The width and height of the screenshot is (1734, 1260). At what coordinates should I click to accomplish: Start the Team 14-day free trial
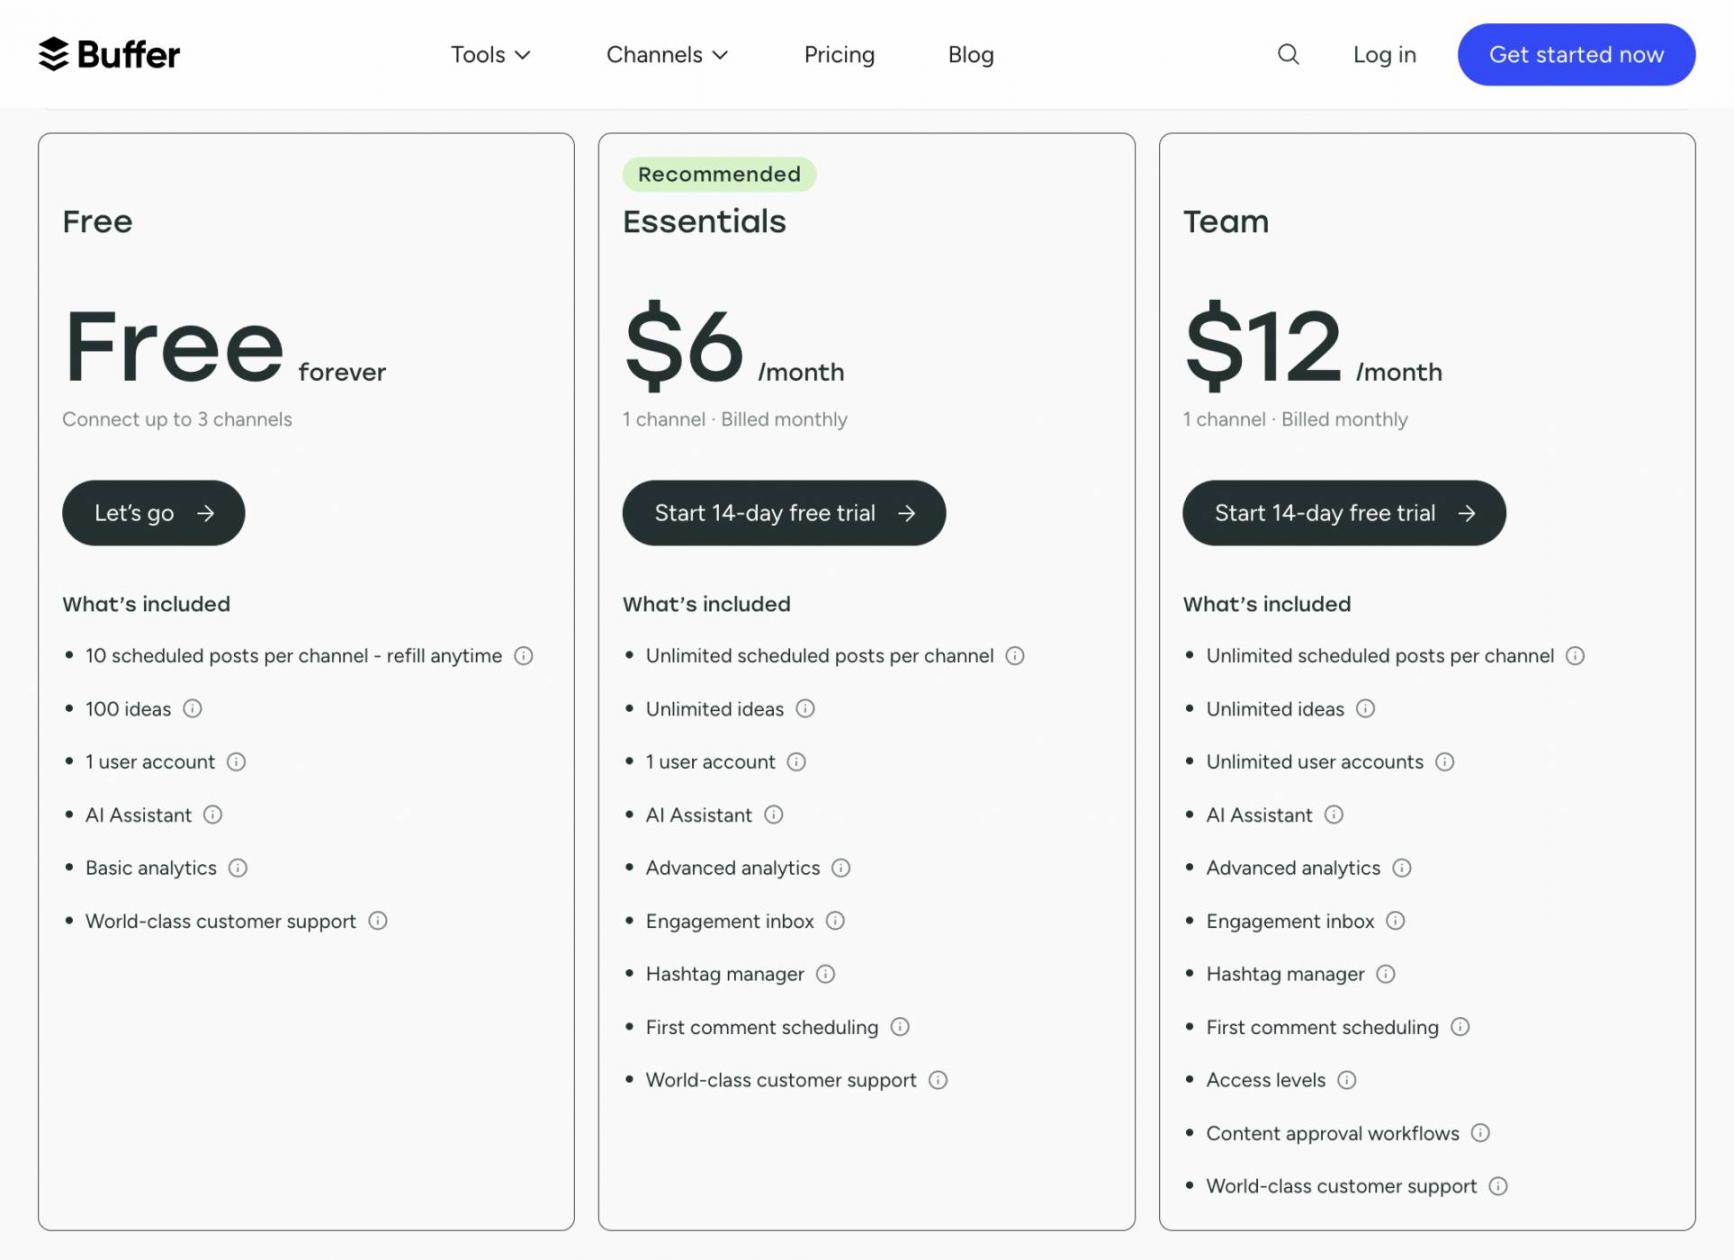[1344, 513]
